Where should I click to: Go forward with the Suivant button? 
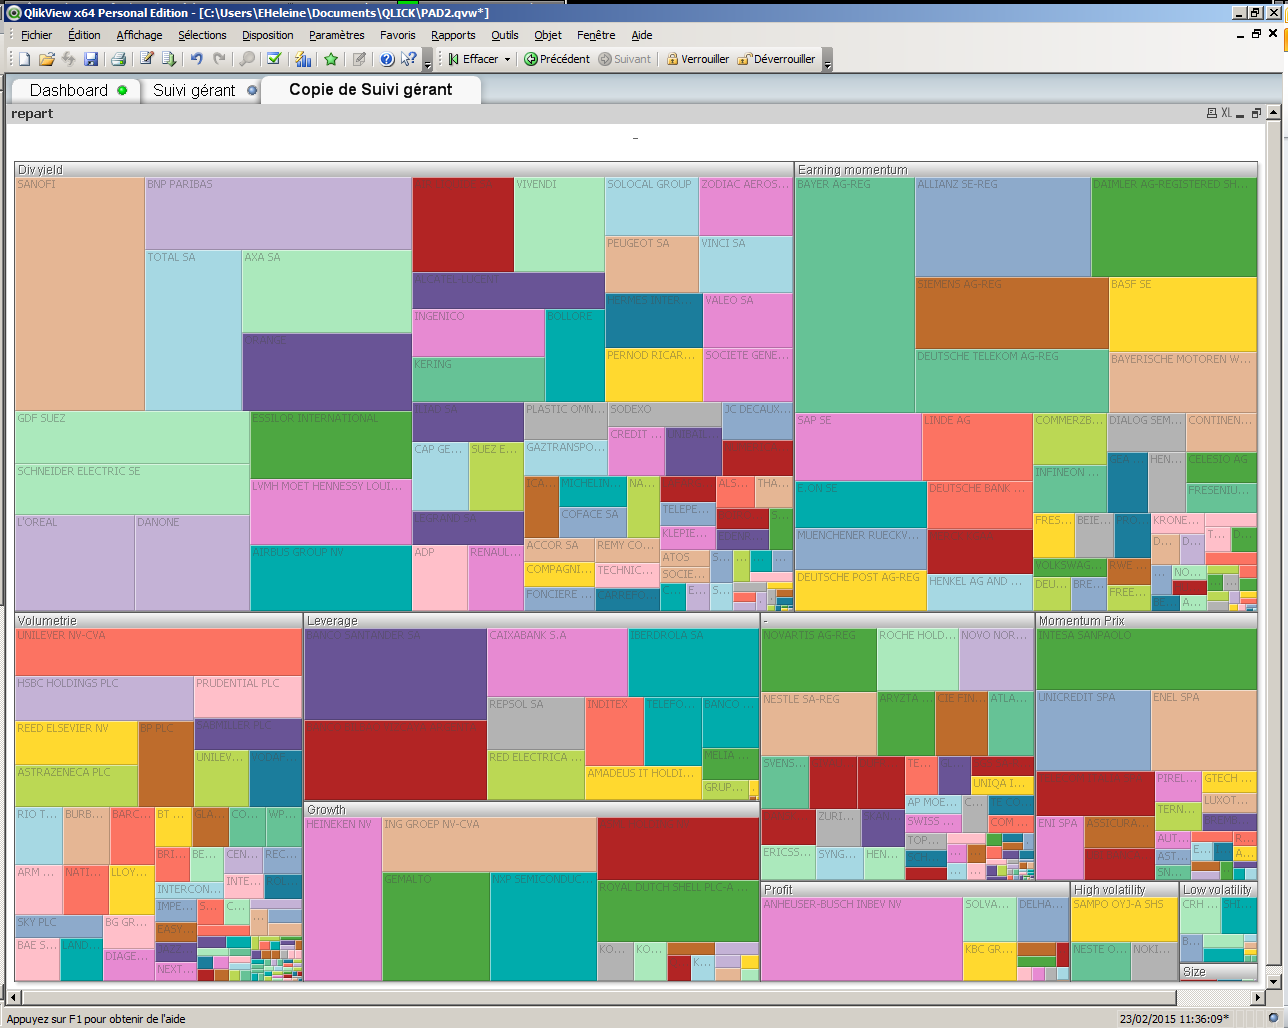click(624, 59)
